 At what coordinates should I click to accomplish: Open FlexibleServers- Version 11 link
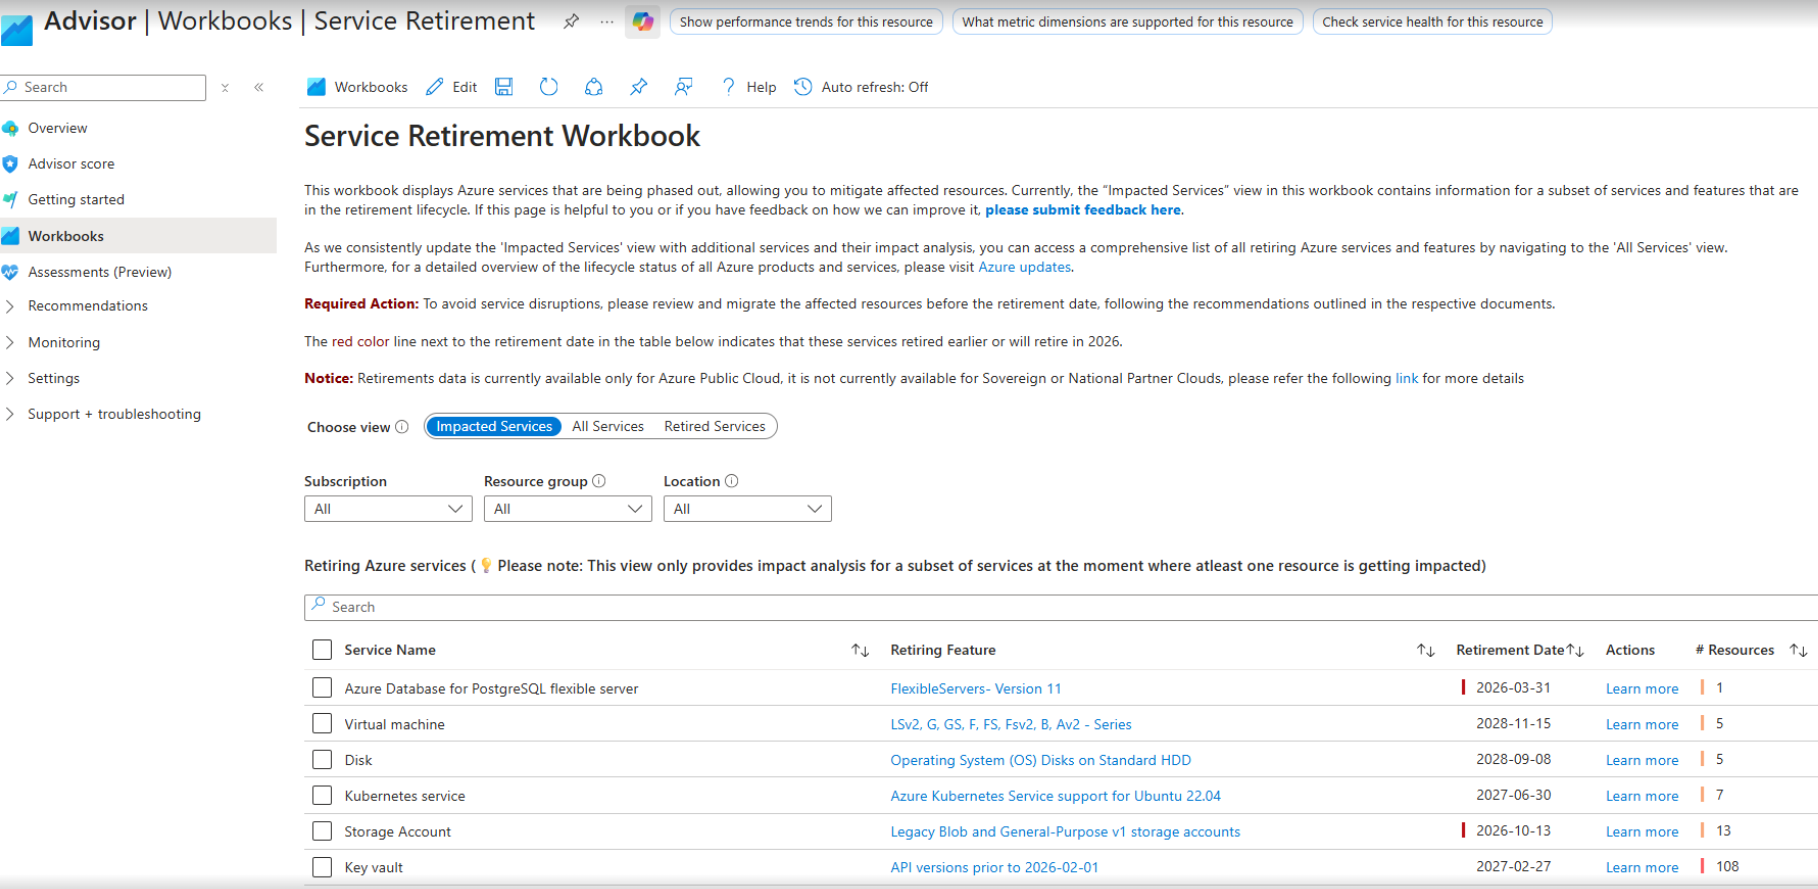pos(976,689)
